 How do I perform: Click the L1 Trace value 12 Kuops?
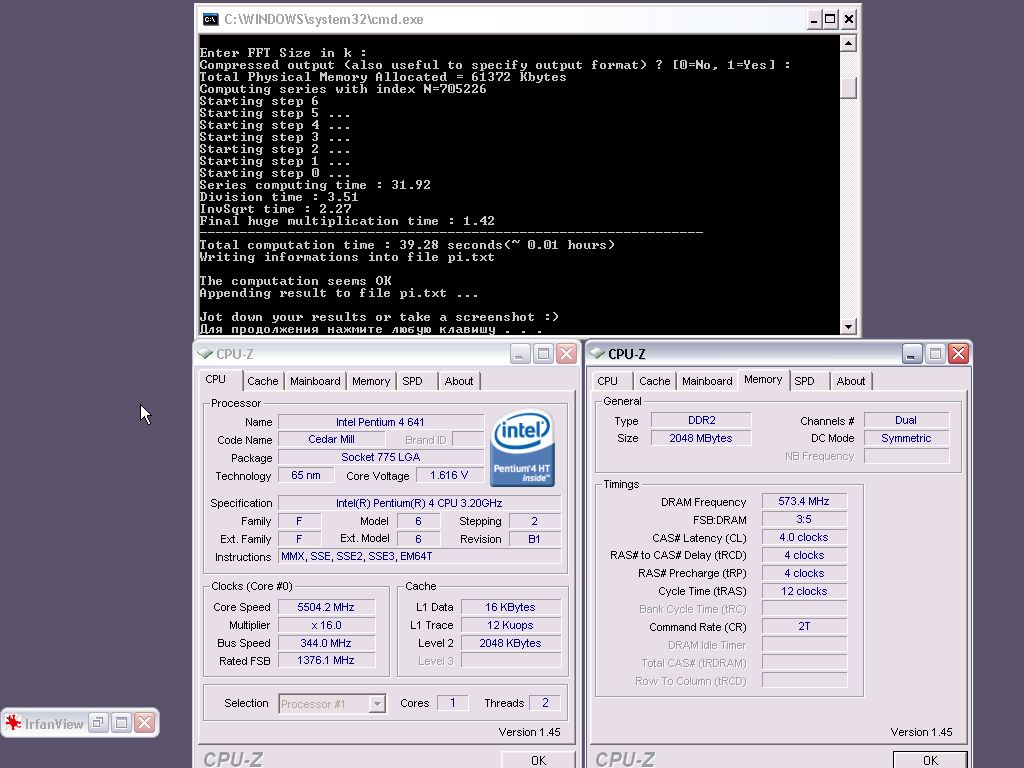(510, 625)
